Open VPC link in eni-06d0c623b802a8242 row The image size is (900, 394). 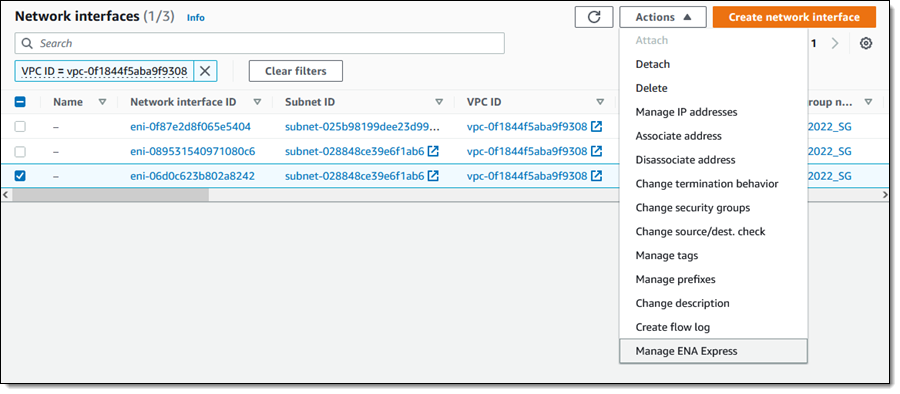point(527,176)
